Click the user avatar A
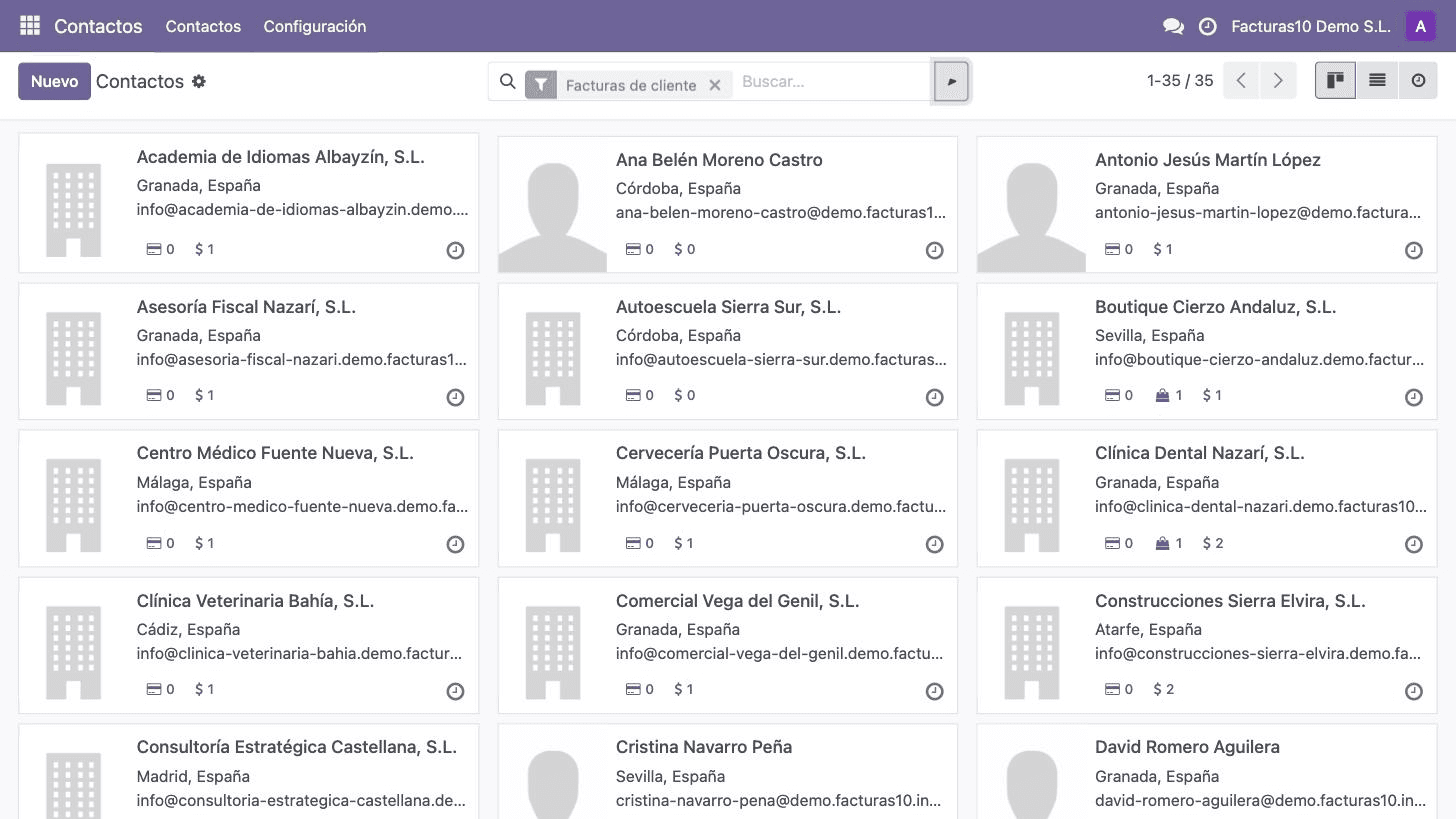1456x819 pixels. tap(1420, 26)
